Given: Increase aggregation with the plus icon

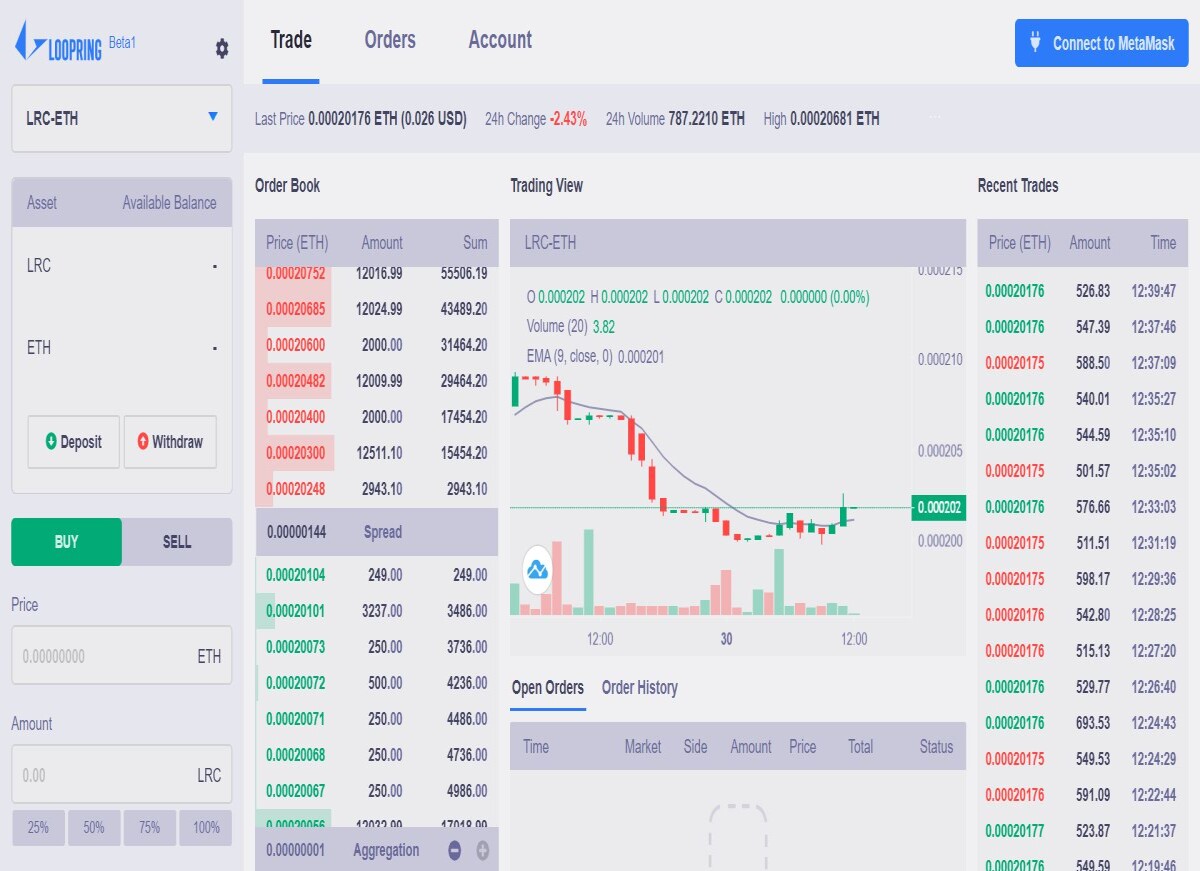Looking at the screenshot, I should (x=483, y=851).
